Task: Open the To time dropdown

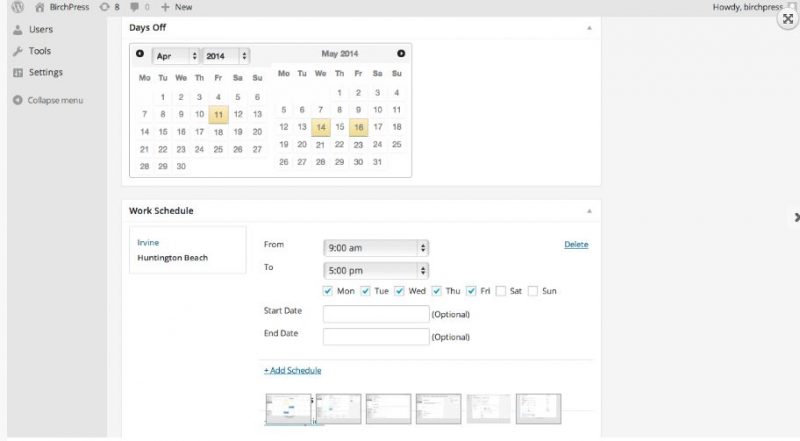Action: click(376, 270)
